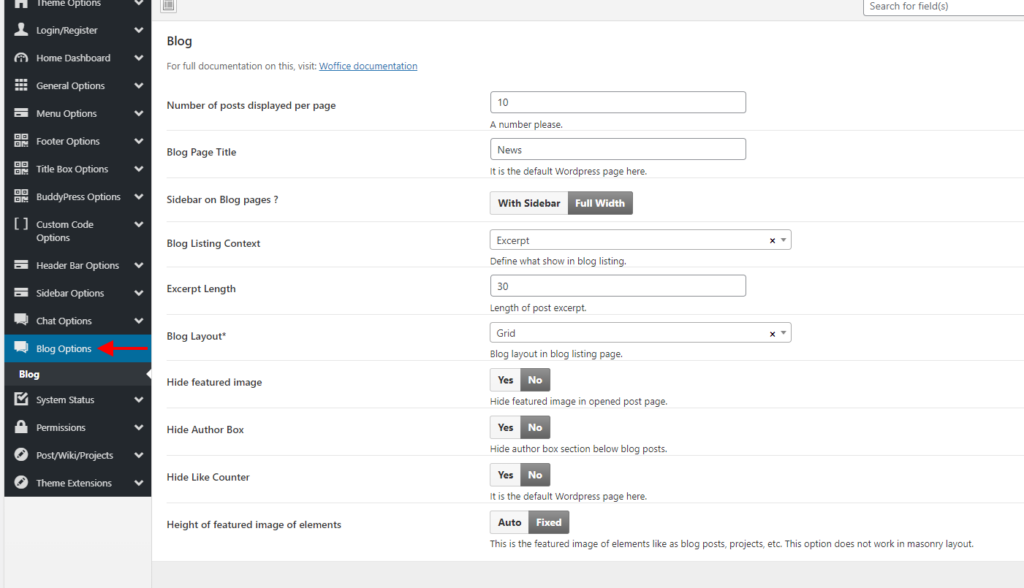1024x588 pixels.
Task: Click the Home Dashboard gauge icon
Action: pyautogui.click(x=21, y=58)
